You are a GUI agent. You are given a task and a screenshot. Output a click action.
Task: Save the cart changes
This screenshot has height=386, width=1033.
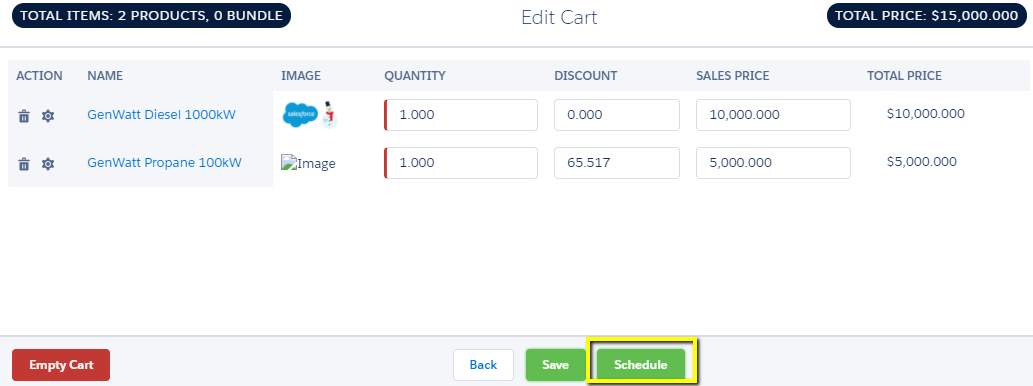click(x=555, y=365)
